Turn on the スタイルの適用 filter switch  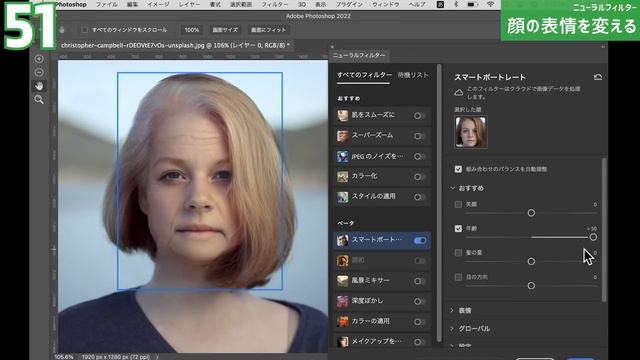[x=419, y=197]
